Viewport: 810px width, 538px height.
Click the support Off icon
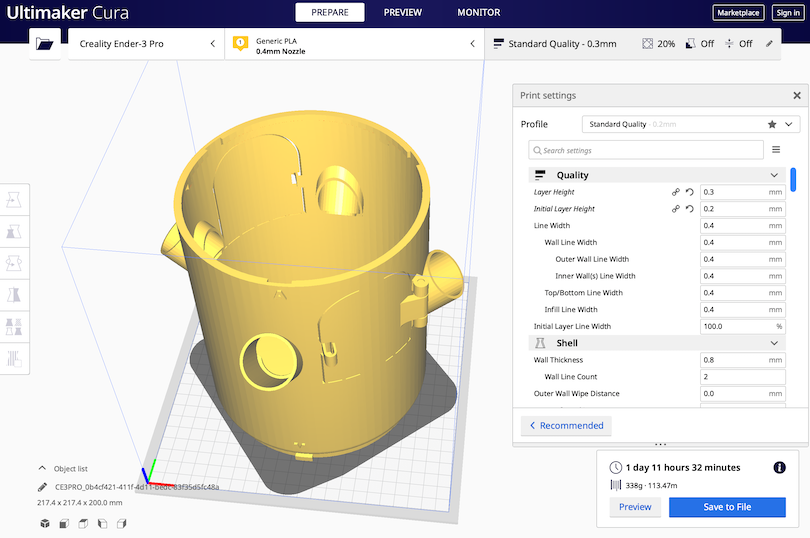point(690,44)
